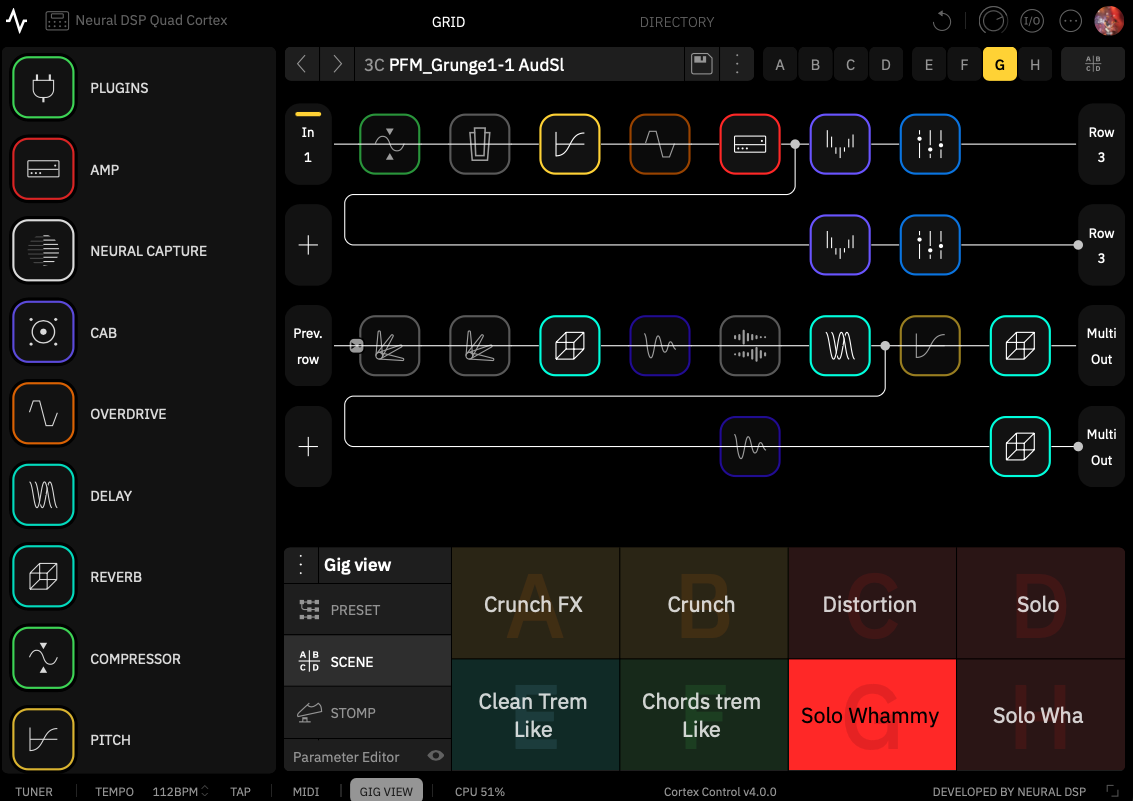
Task: Toggle the scene mode ABCD button
Action: coord(1093,64)
